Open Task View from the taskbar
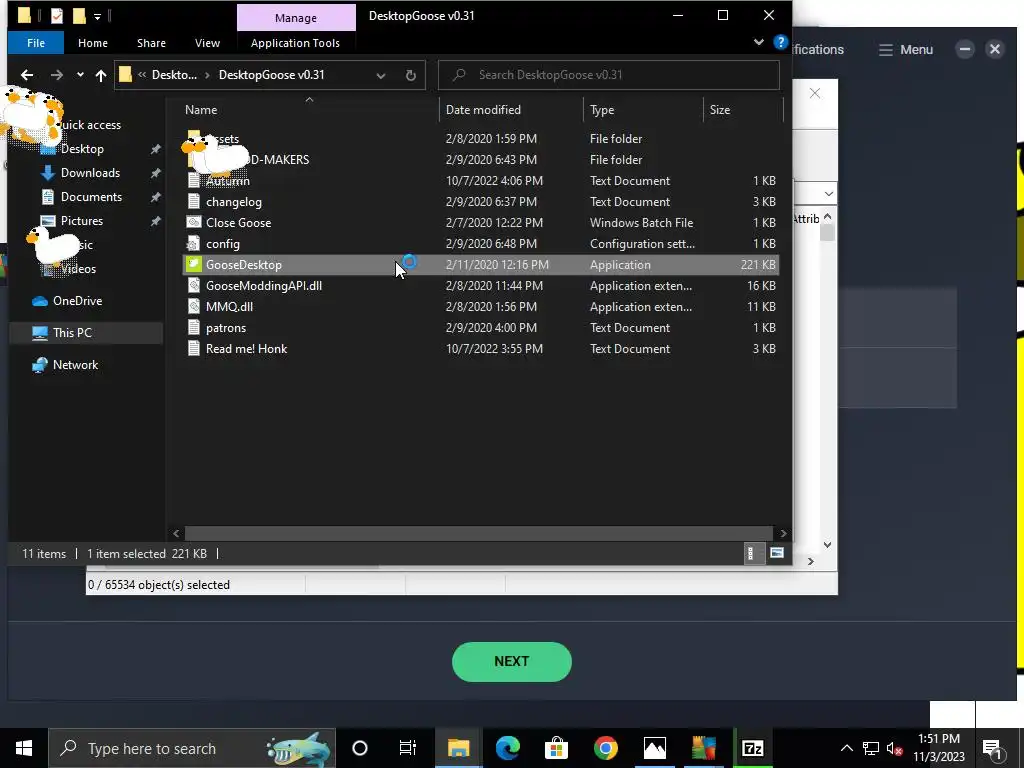Viewport: 1024px width, 768px height. point(408,748)
